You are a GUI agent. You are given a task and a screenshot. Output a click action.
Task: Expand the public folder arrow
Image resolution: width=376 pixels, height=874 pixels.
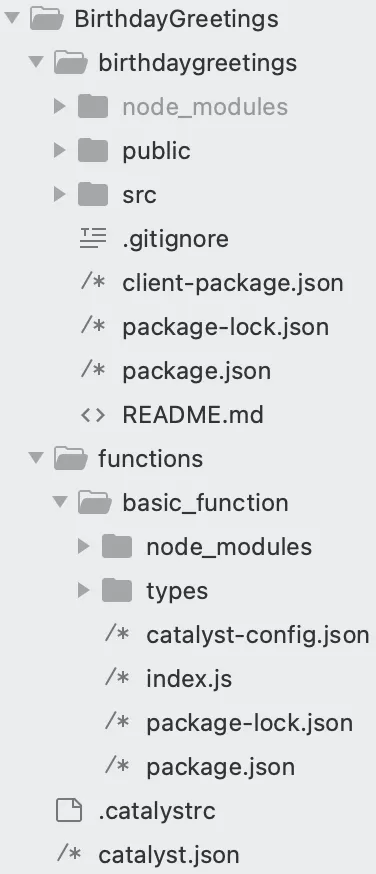[60, 150]
